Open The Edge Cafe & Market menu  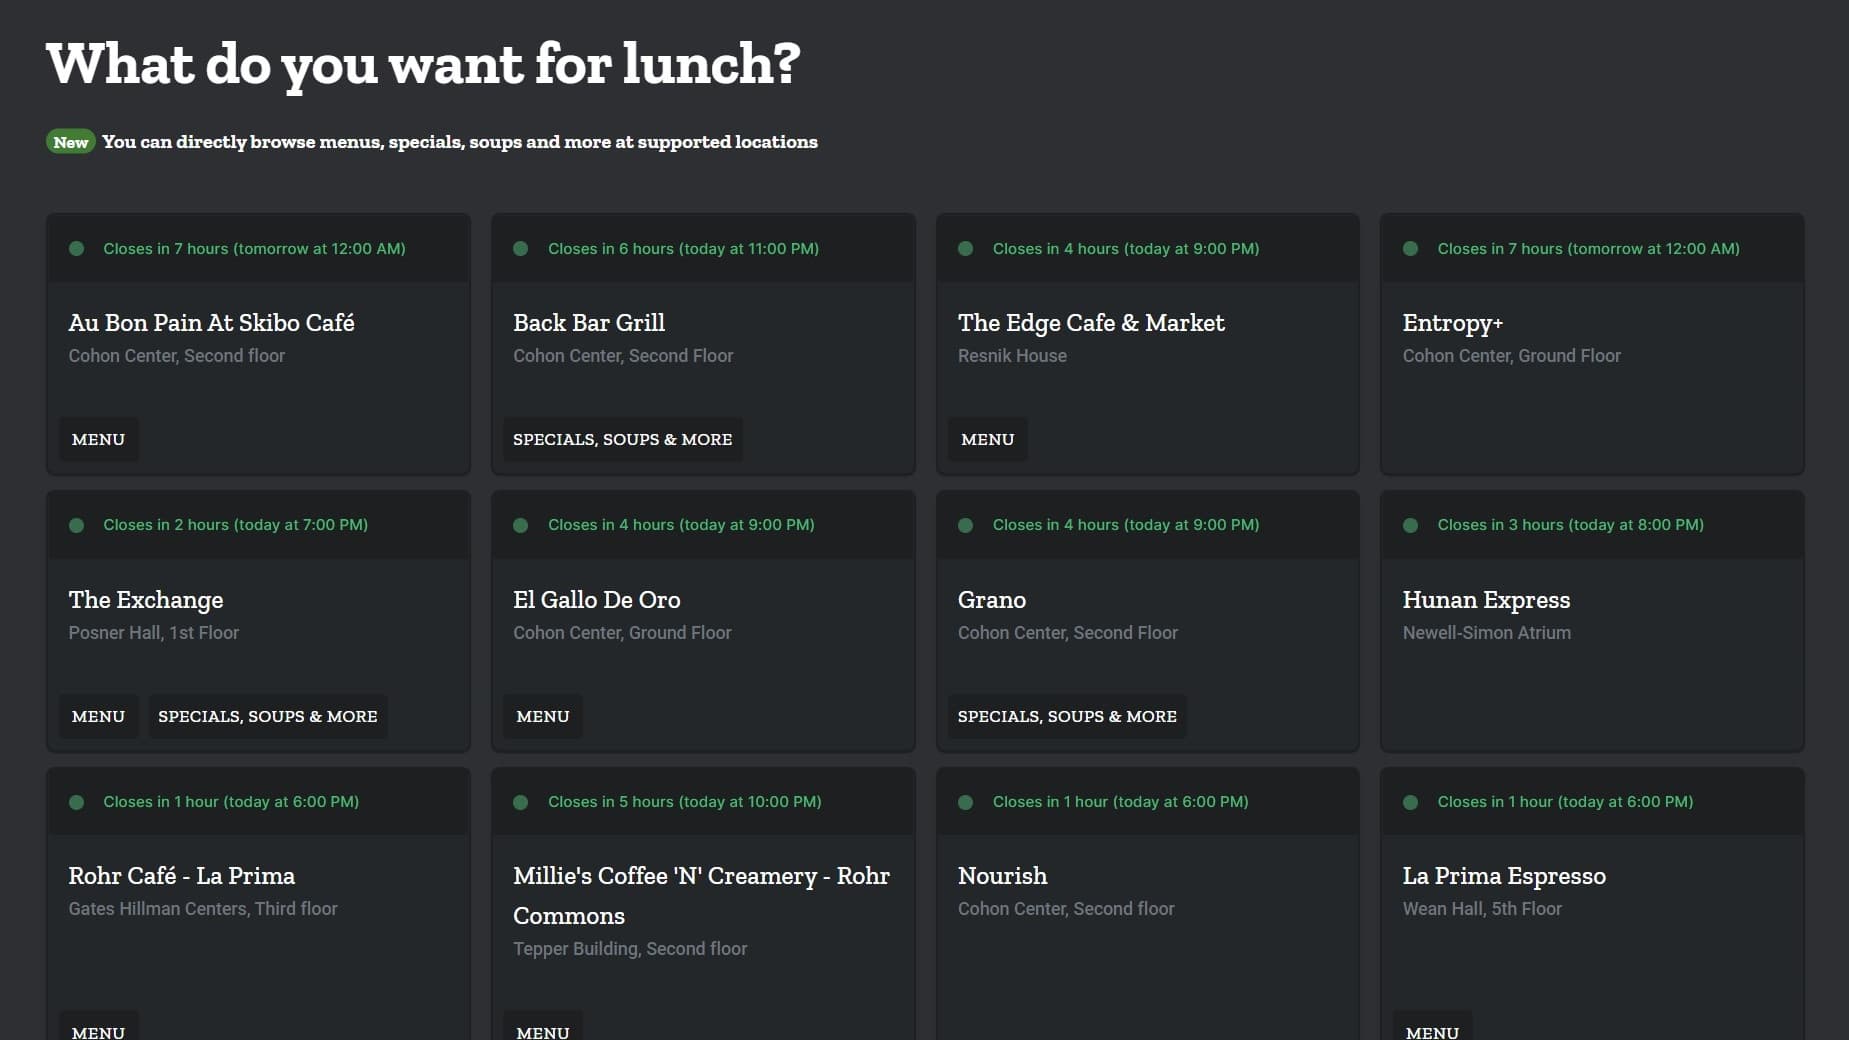coord(987,440)
